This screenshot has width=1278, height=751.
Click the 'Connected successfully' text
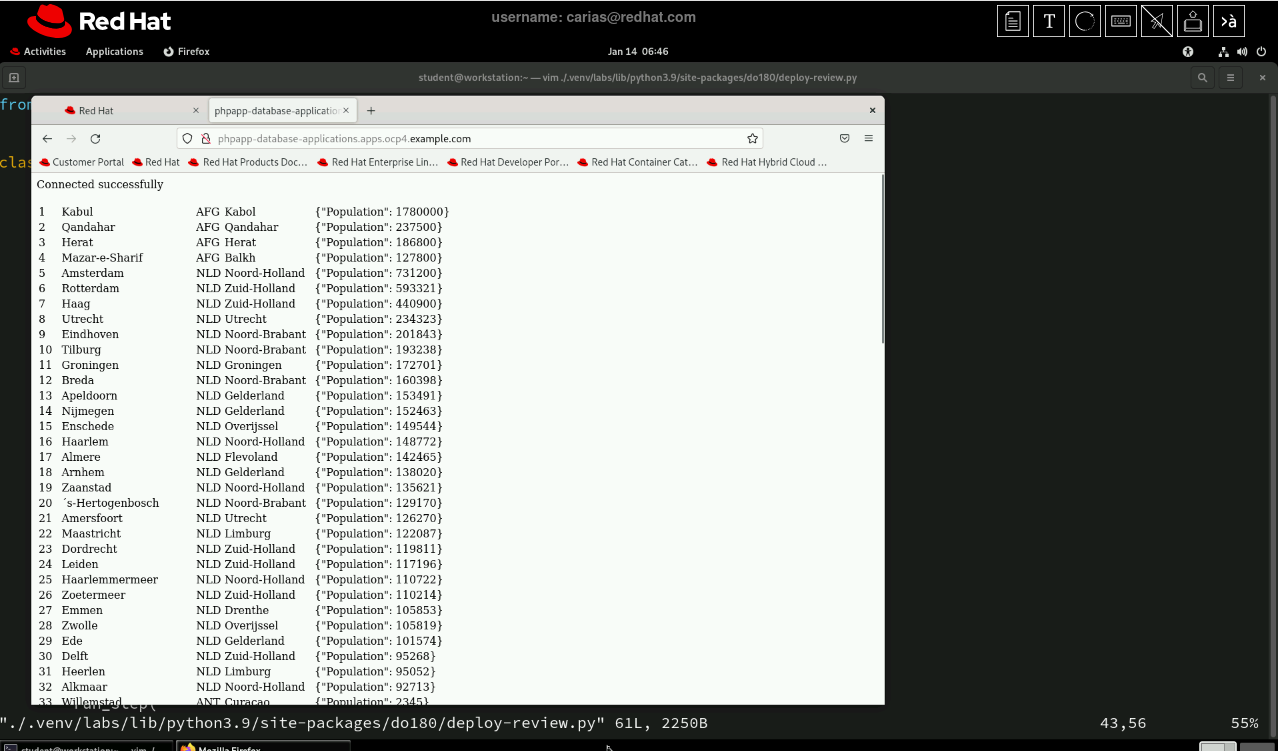pos(100,185)
